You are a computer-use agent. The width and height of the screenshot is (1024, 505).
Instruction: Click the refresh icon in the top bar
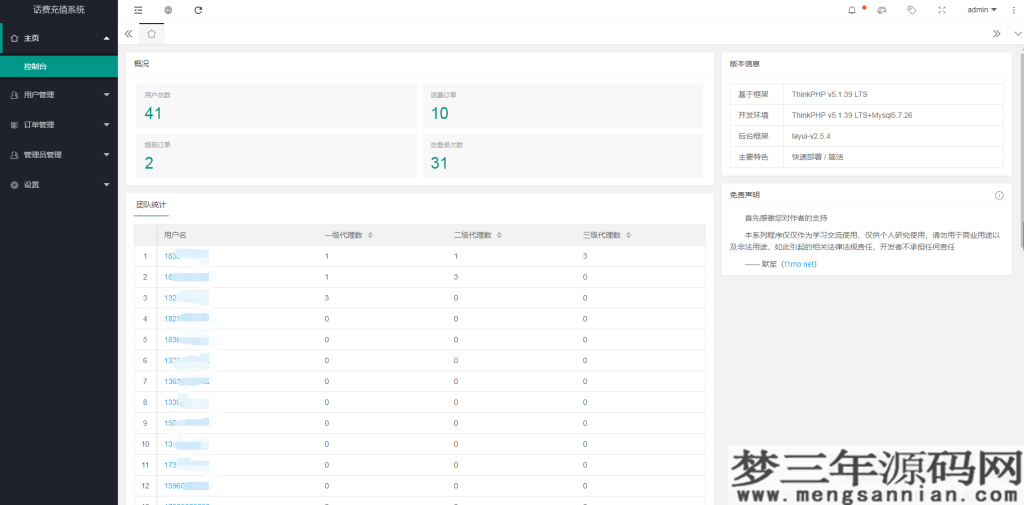point(199,10)
